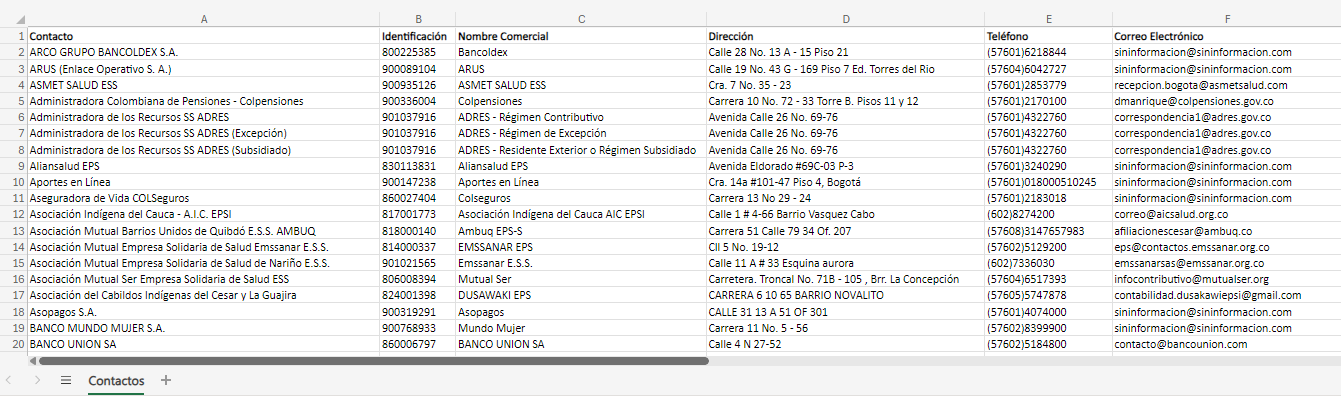Click identification cell 860006797
The image size is (1341, 398).
pyautogui.click(x=417, y=344)
